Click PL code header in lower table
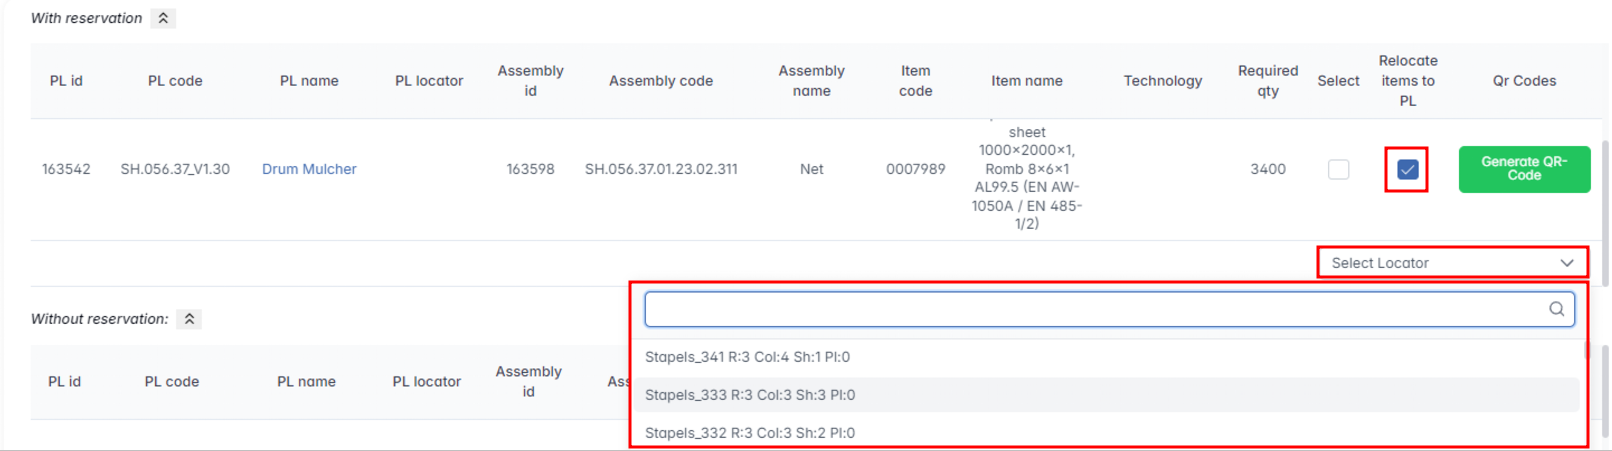Screen dimensions: 1612x451 tap(171, 382)
